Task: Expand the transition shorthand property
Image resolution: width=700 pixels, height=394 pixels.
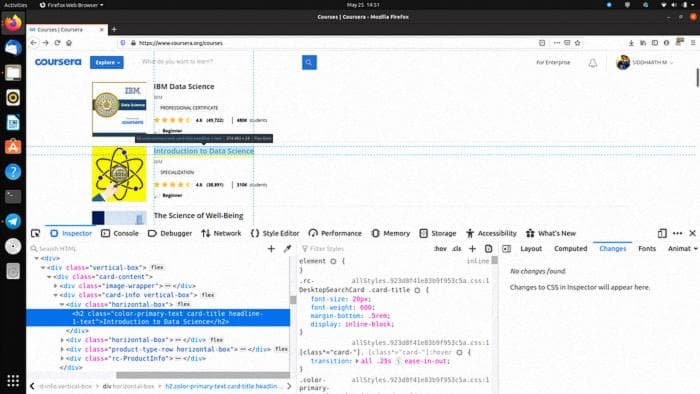Action: pyautogui.click(x=357, y=361)
